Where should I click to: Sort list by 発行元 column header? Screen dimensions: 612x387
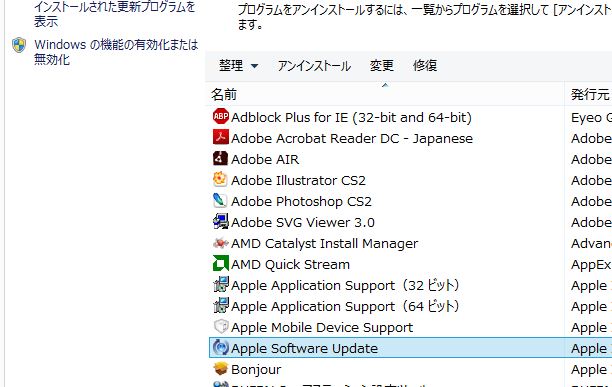tap(591, 94)
